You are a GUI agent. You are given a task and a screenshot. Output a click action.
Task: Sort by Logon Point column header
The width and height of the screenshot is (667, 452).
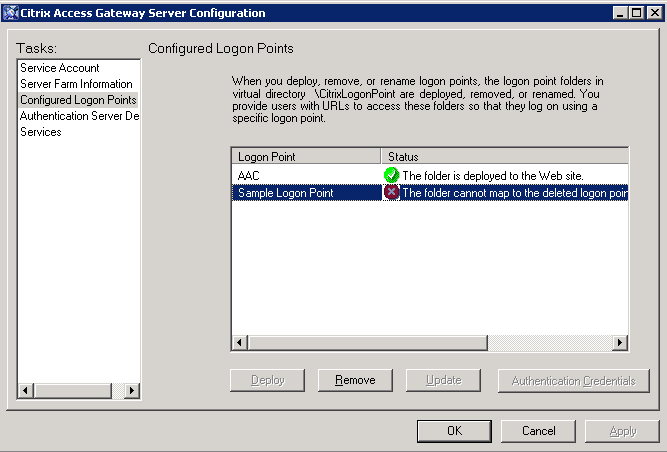click(x=306, y=156)
